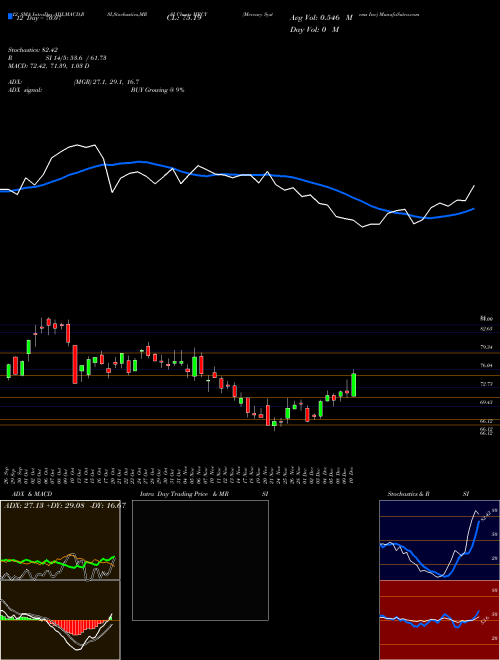Click the MACD red histogram chart
Viewport: 500px width, 660px height.
coord(60,620)
